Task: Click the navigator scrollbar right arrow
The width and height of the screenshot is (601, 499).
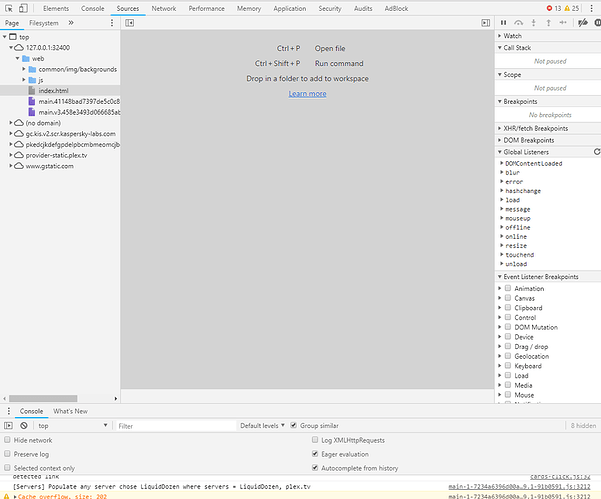Action: click(x=116, y=399)
